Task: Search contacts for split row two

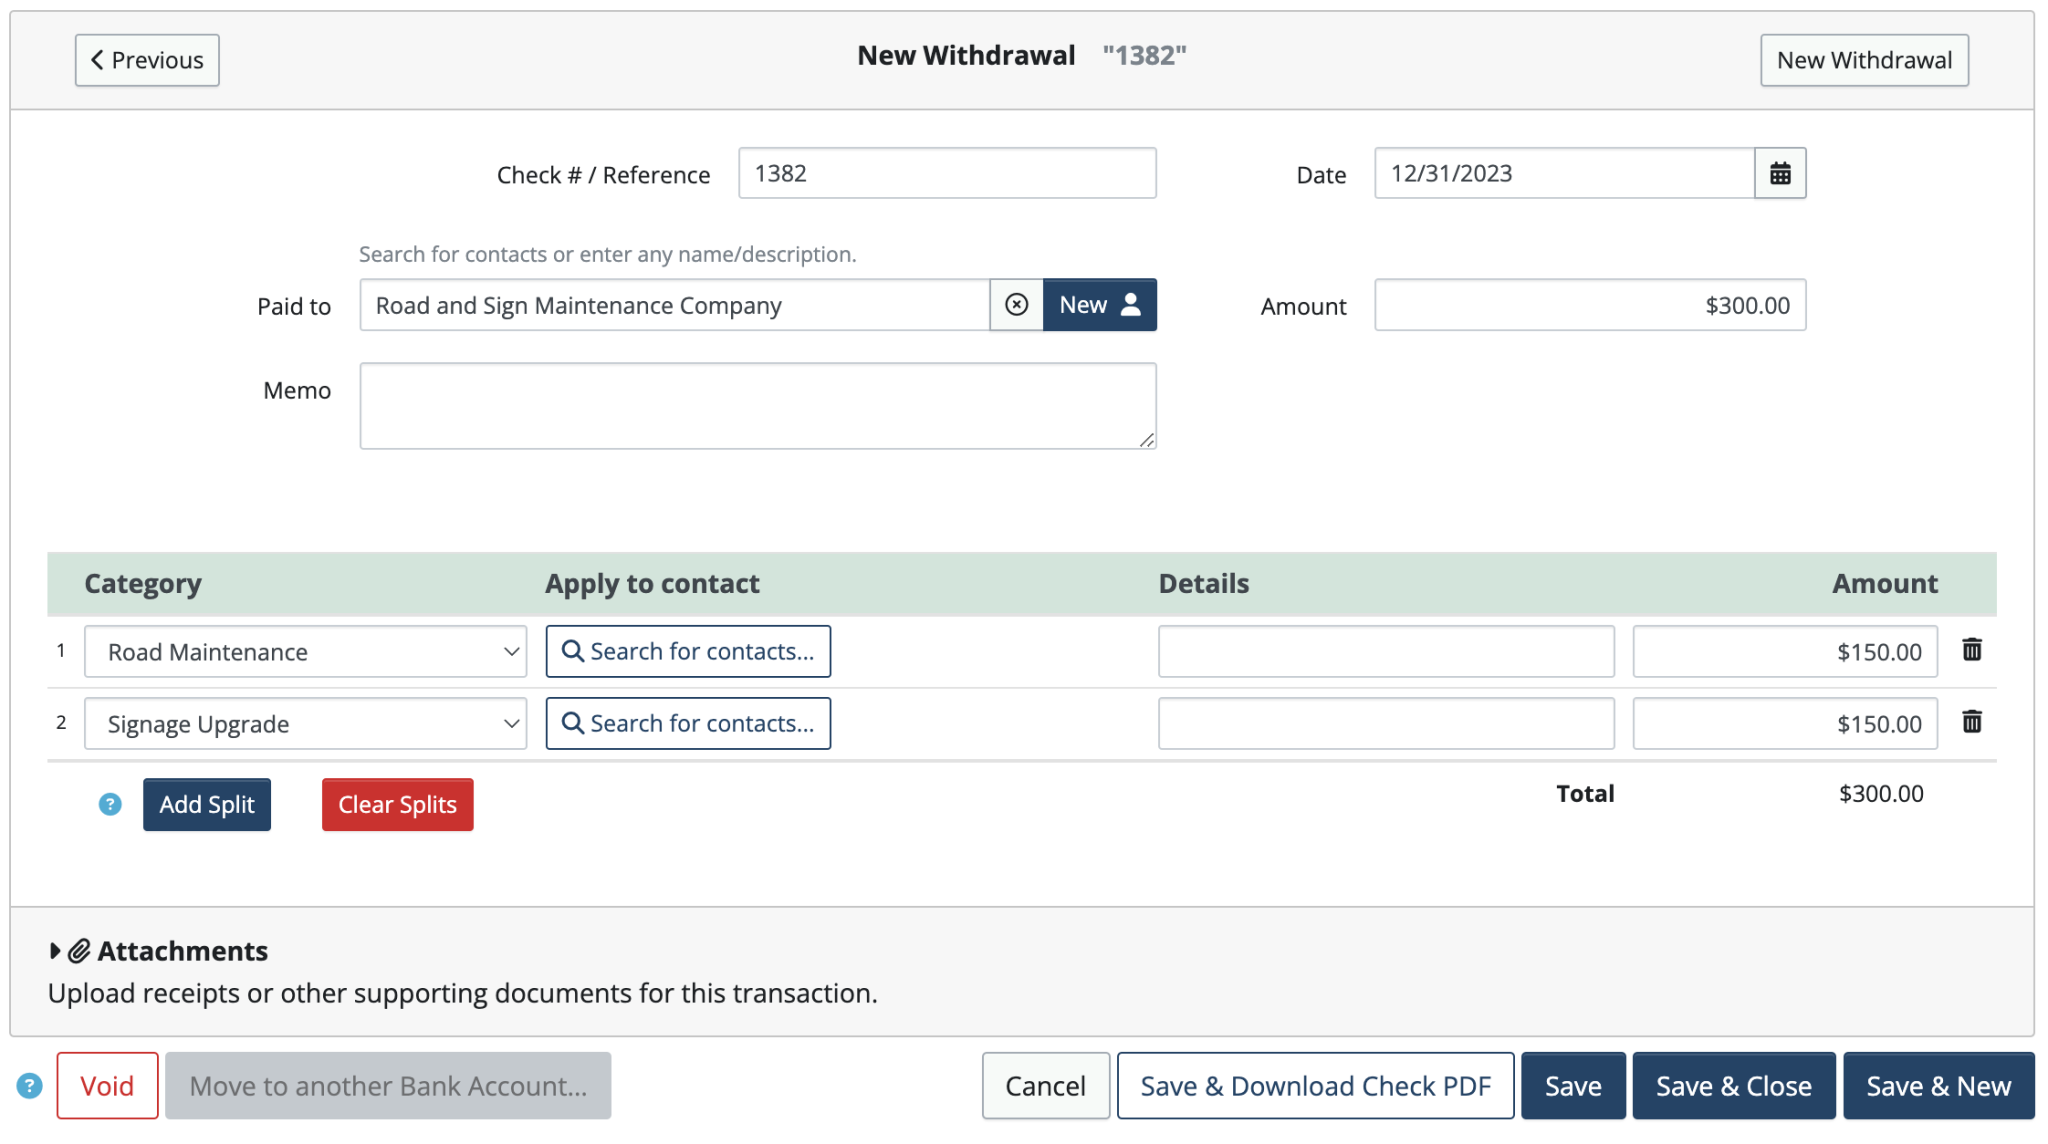Action: [x=688, y=724]
